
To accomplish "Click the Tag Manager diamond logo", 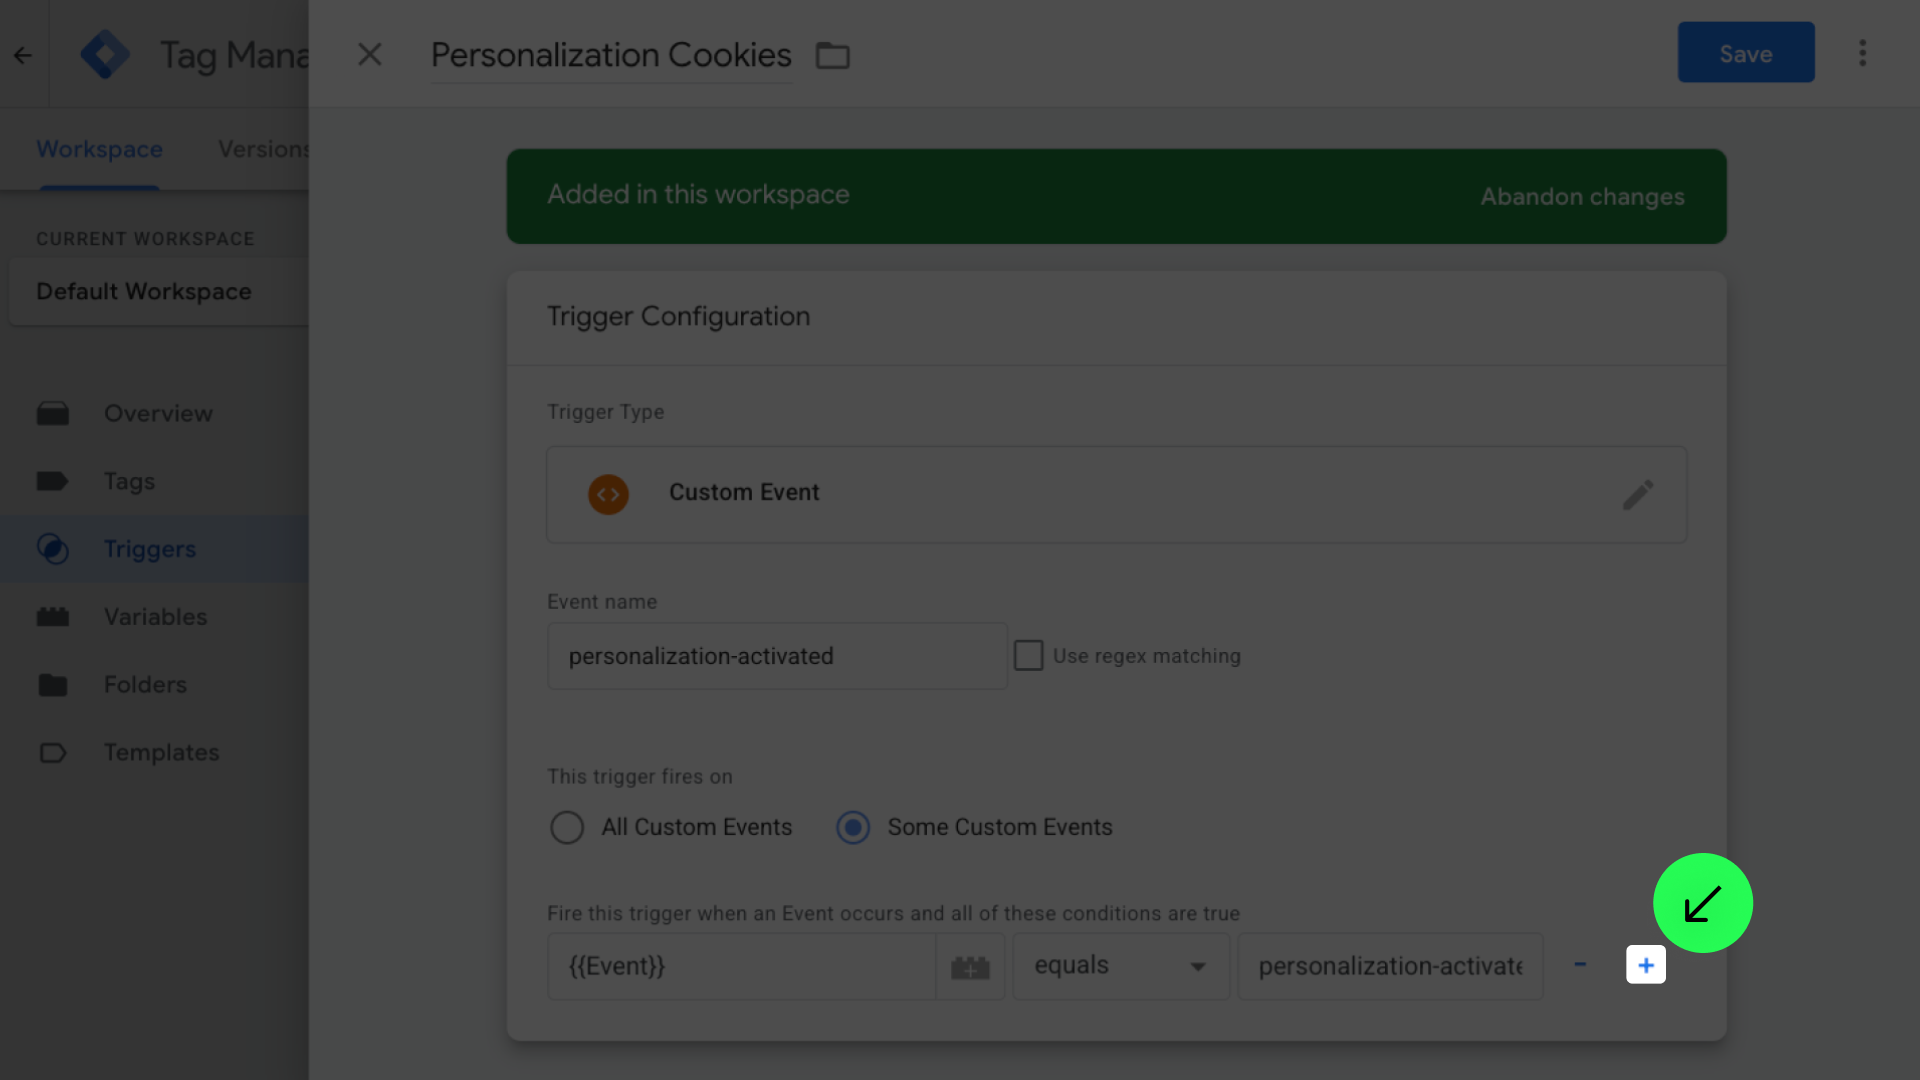I will click(x=105, y=54).
